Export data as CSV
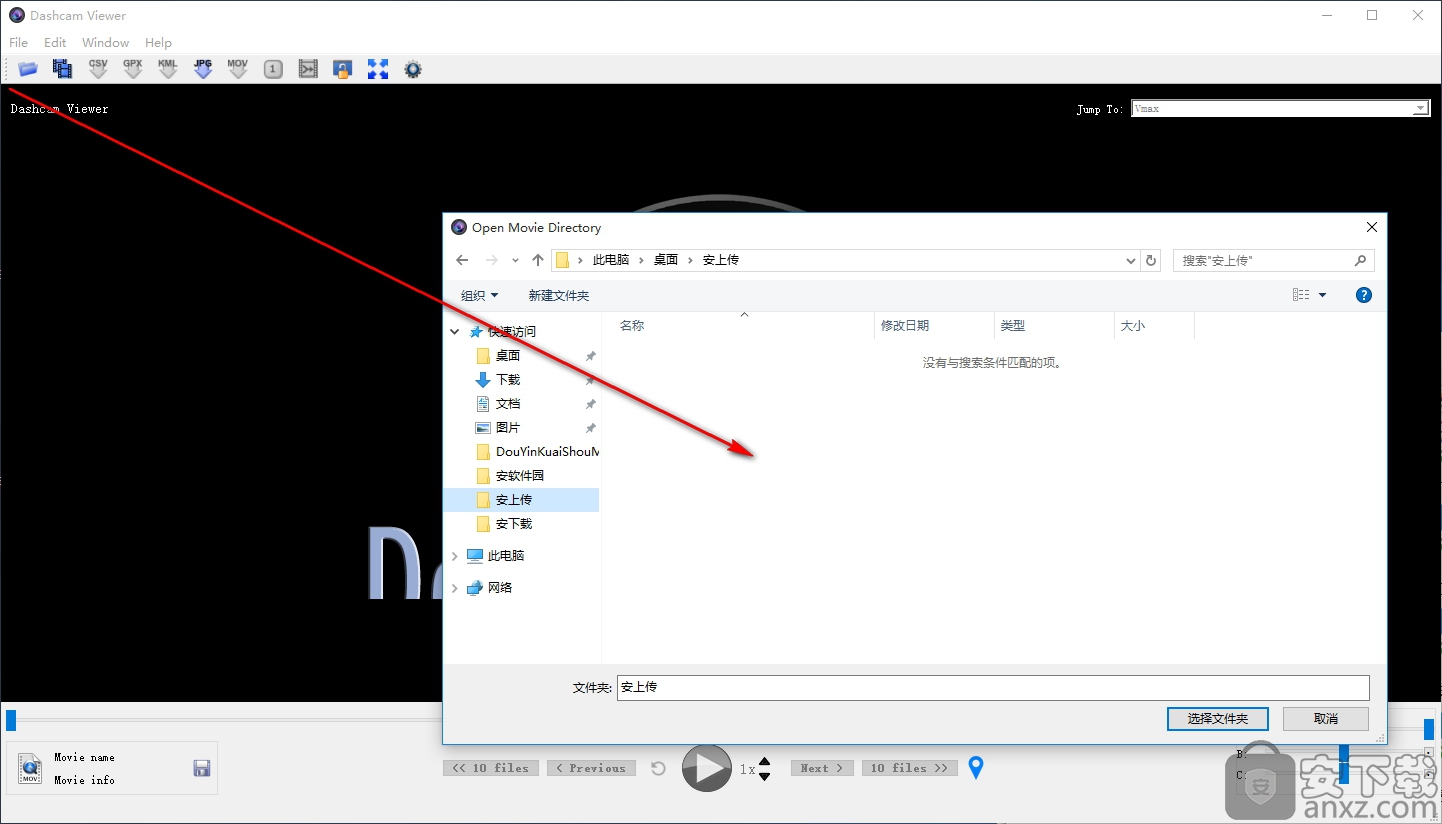The image size is (1442, 824). [x=98, y=69]
